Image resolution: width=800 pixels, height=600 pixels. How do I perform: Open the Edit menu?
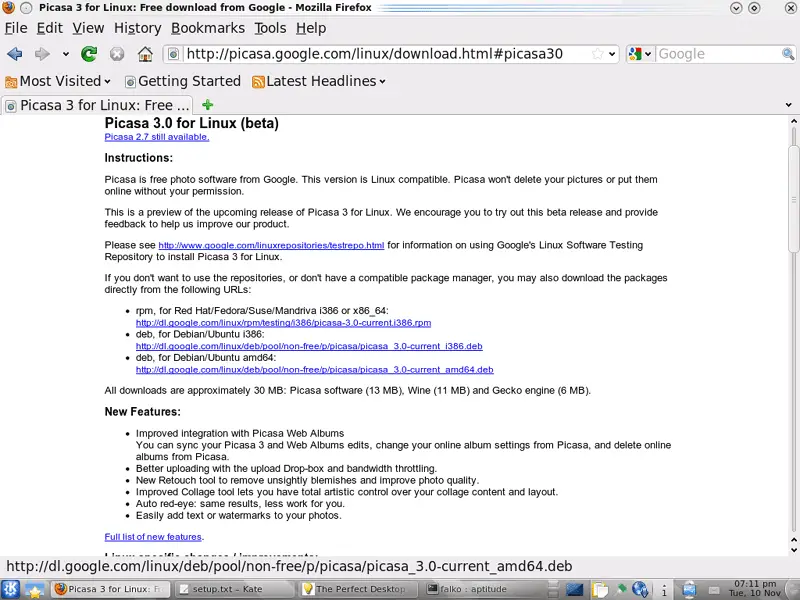click(x=49, y=28)
